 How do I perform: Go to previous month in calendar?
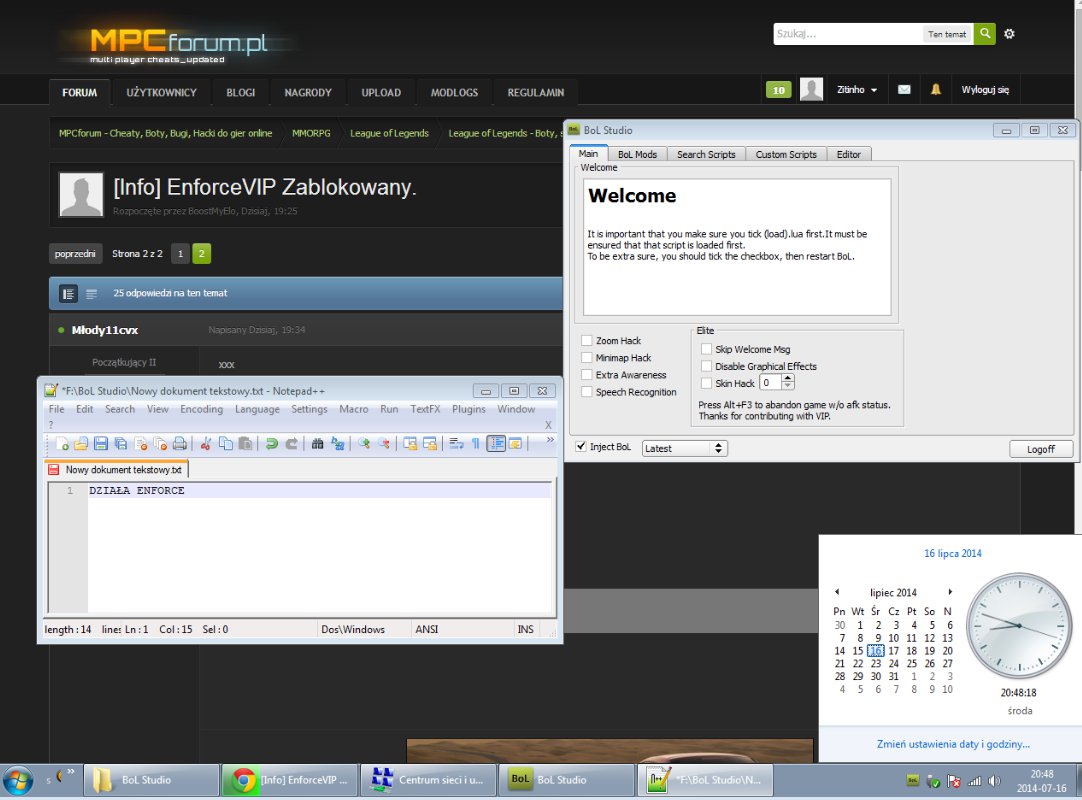[x=837, y=592]
